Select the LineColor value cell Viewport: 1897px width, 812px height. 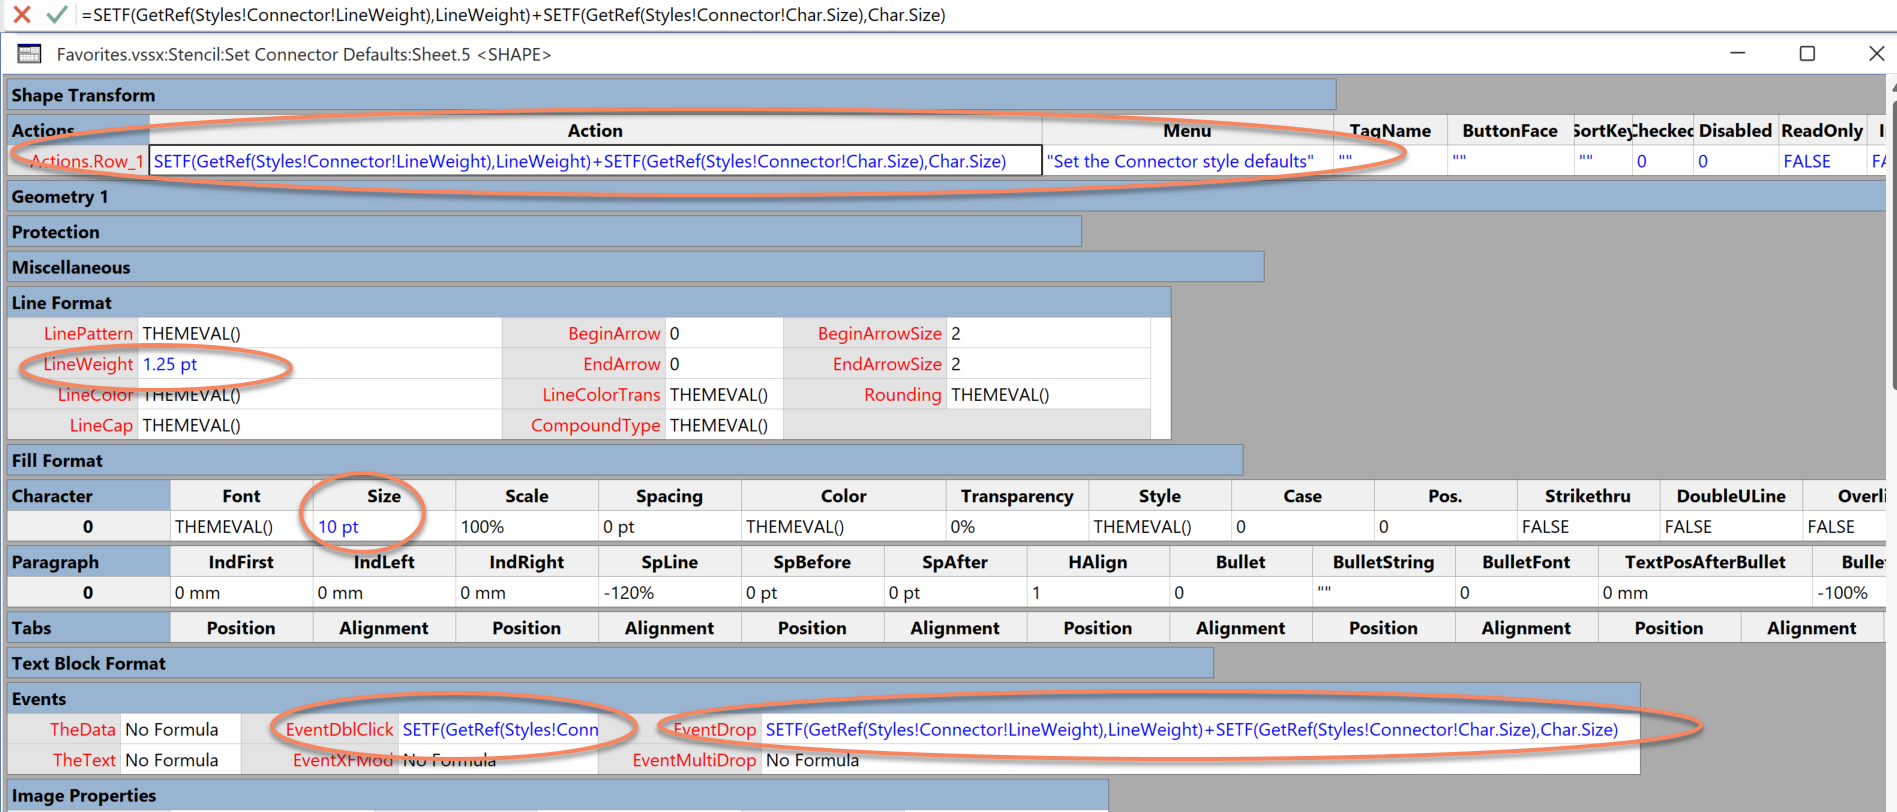319,395
